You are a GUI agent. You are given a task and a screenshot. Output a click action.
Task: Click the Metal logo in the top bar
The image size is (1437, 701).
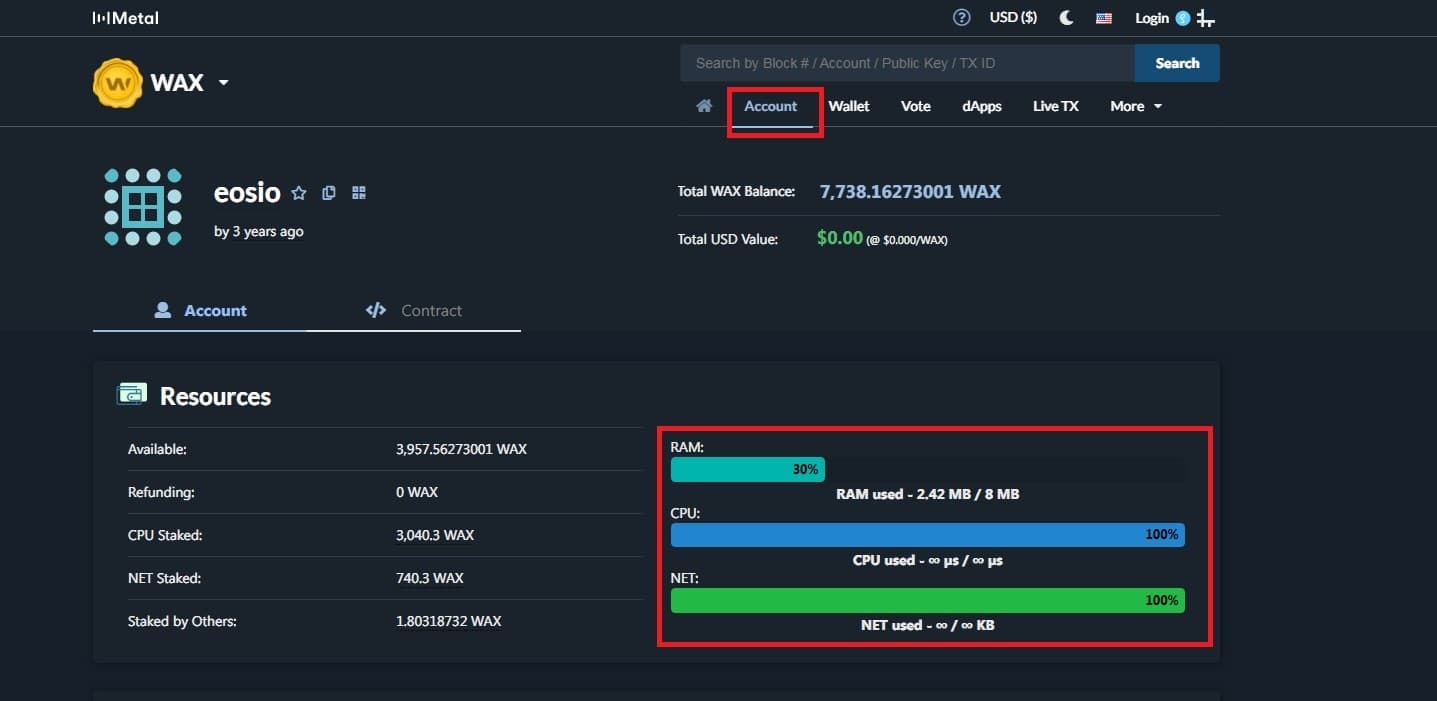[x=125, y=18]
